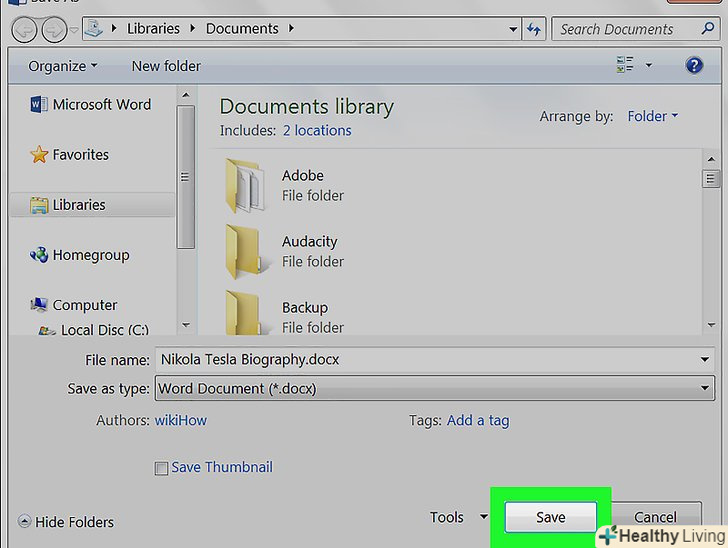Open the File name dropdown arrow

pyautogui.click(x=705, y=359)
